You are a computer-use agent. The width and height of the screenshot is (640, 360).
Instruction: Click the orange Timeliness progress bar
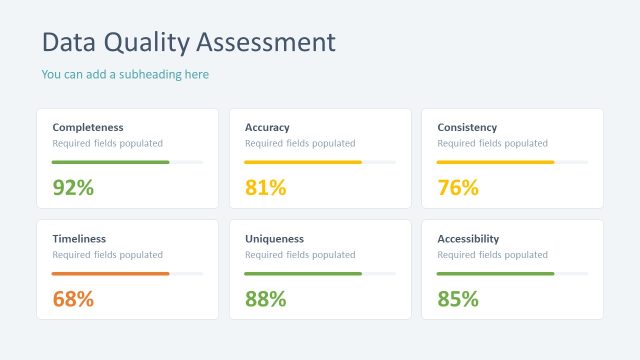110,273
